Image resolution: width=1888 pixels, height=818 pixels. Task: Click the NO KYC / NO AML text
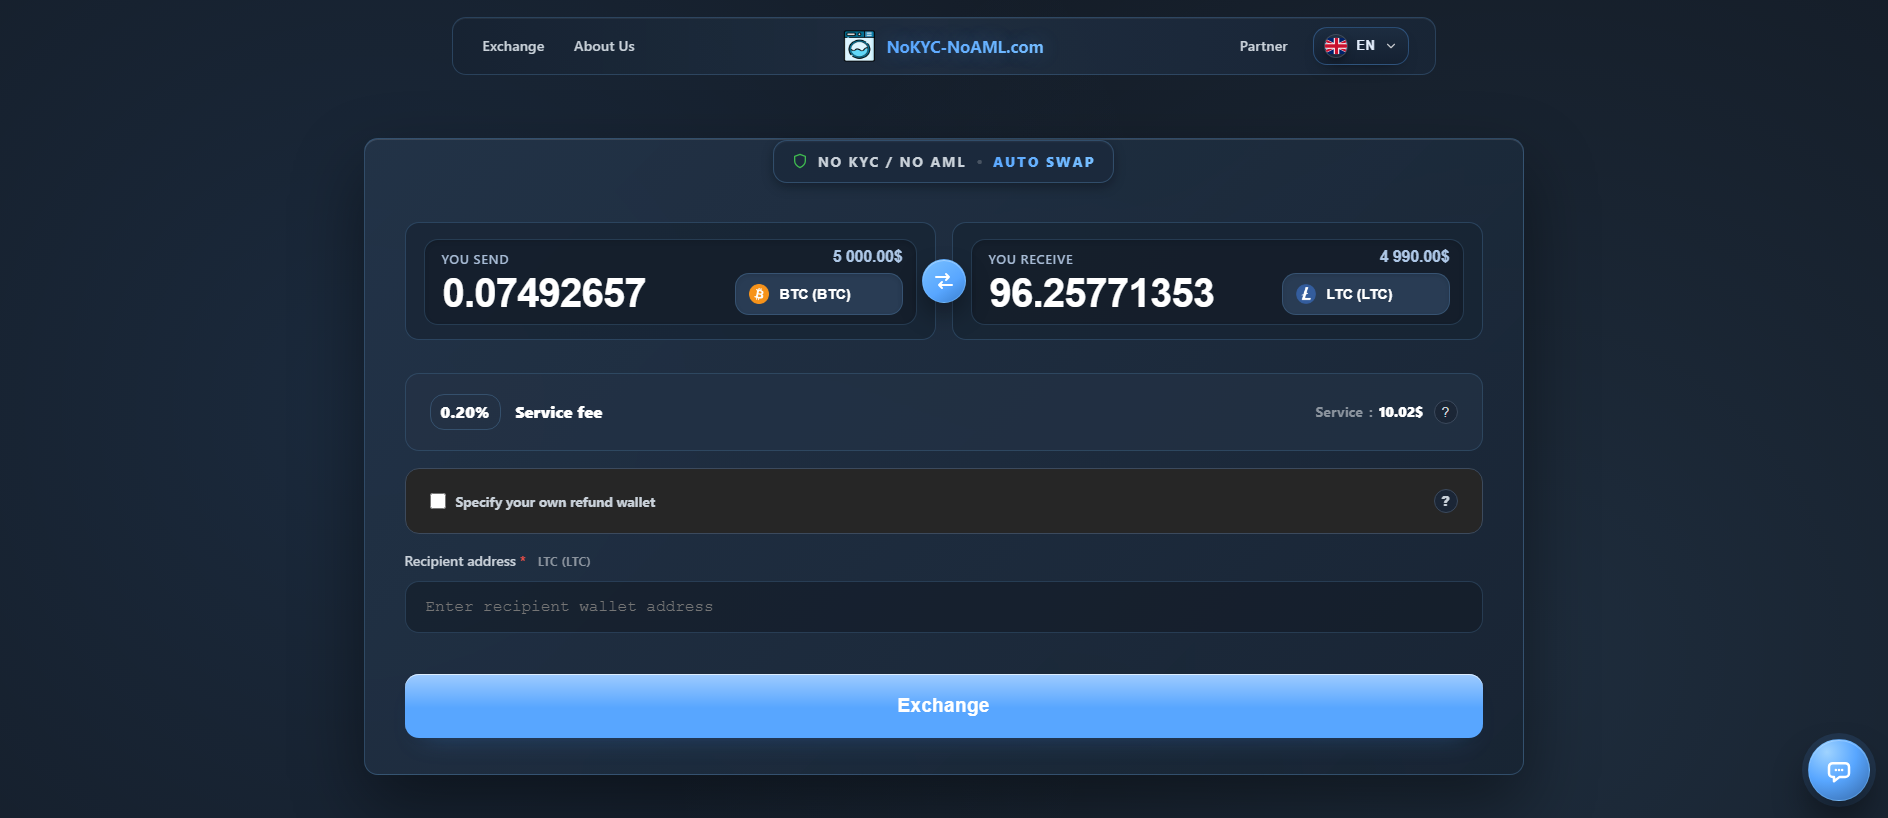pos(891,162)
